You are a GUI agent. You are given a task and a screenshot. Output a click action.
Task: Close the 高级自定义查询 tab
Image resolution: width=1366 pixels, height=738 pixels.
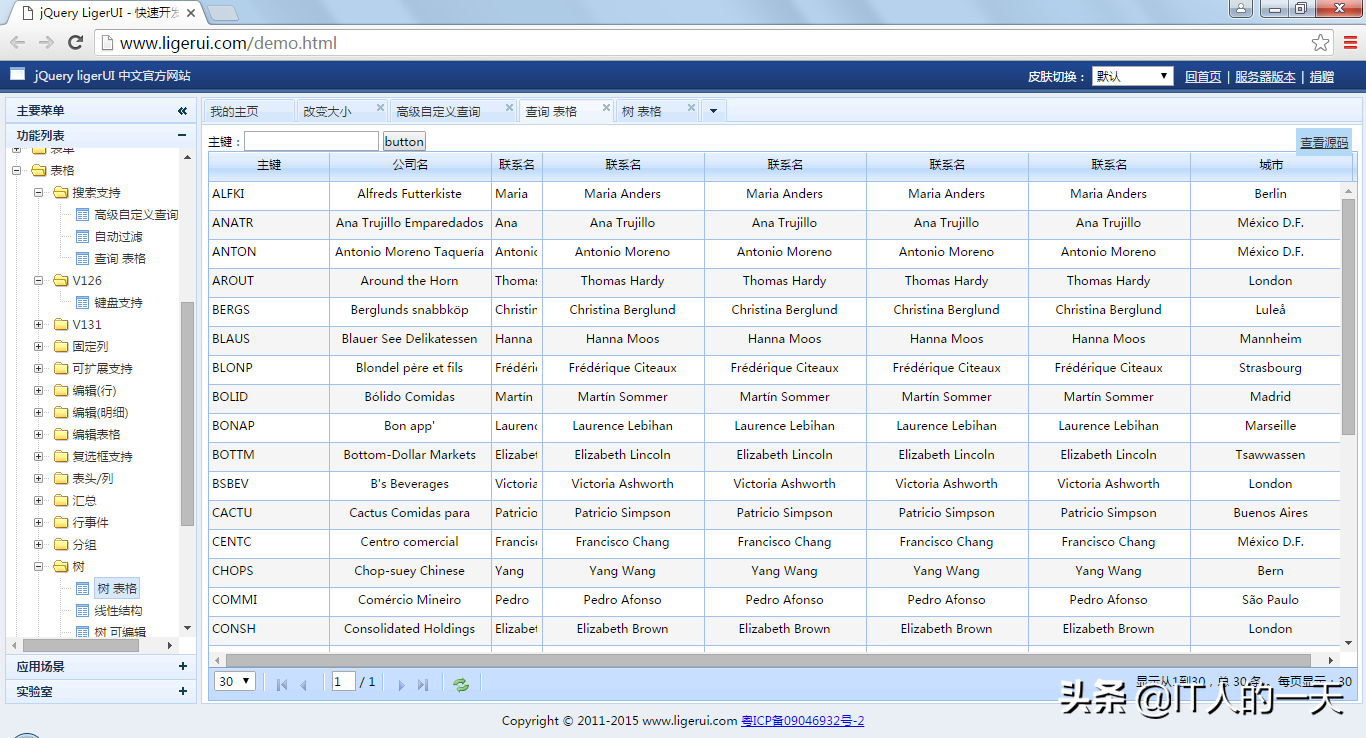point(509,108)
